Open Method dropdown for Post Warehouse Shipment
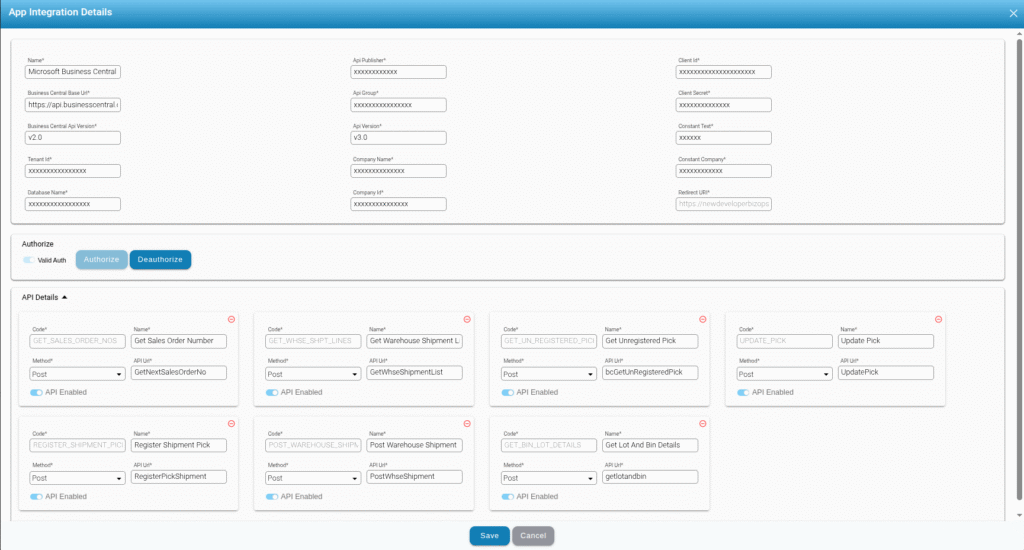Image resolution: width=1024 pixels, height=550 pixels. [x=313, y=478]
